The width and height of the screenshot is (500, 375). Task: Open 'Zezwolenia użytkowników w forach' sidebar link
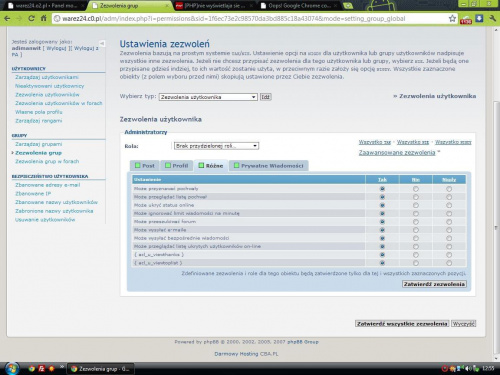coord(59,103)
